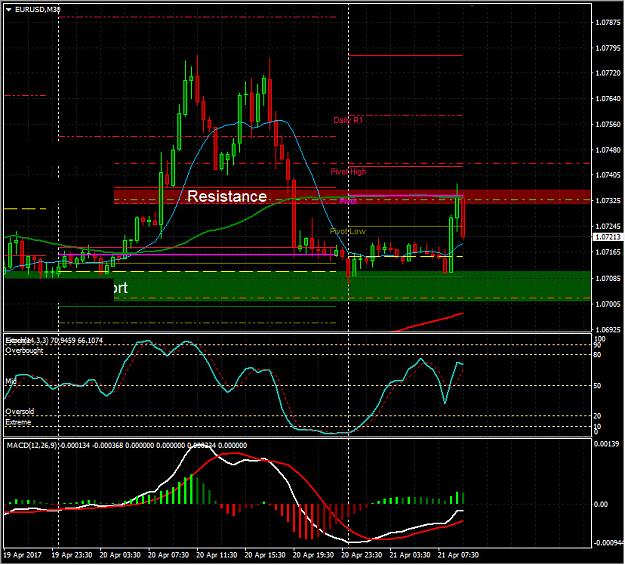Click the Daily R1 level label
This screenshot has width=625, height=565.
coord(348,120)
